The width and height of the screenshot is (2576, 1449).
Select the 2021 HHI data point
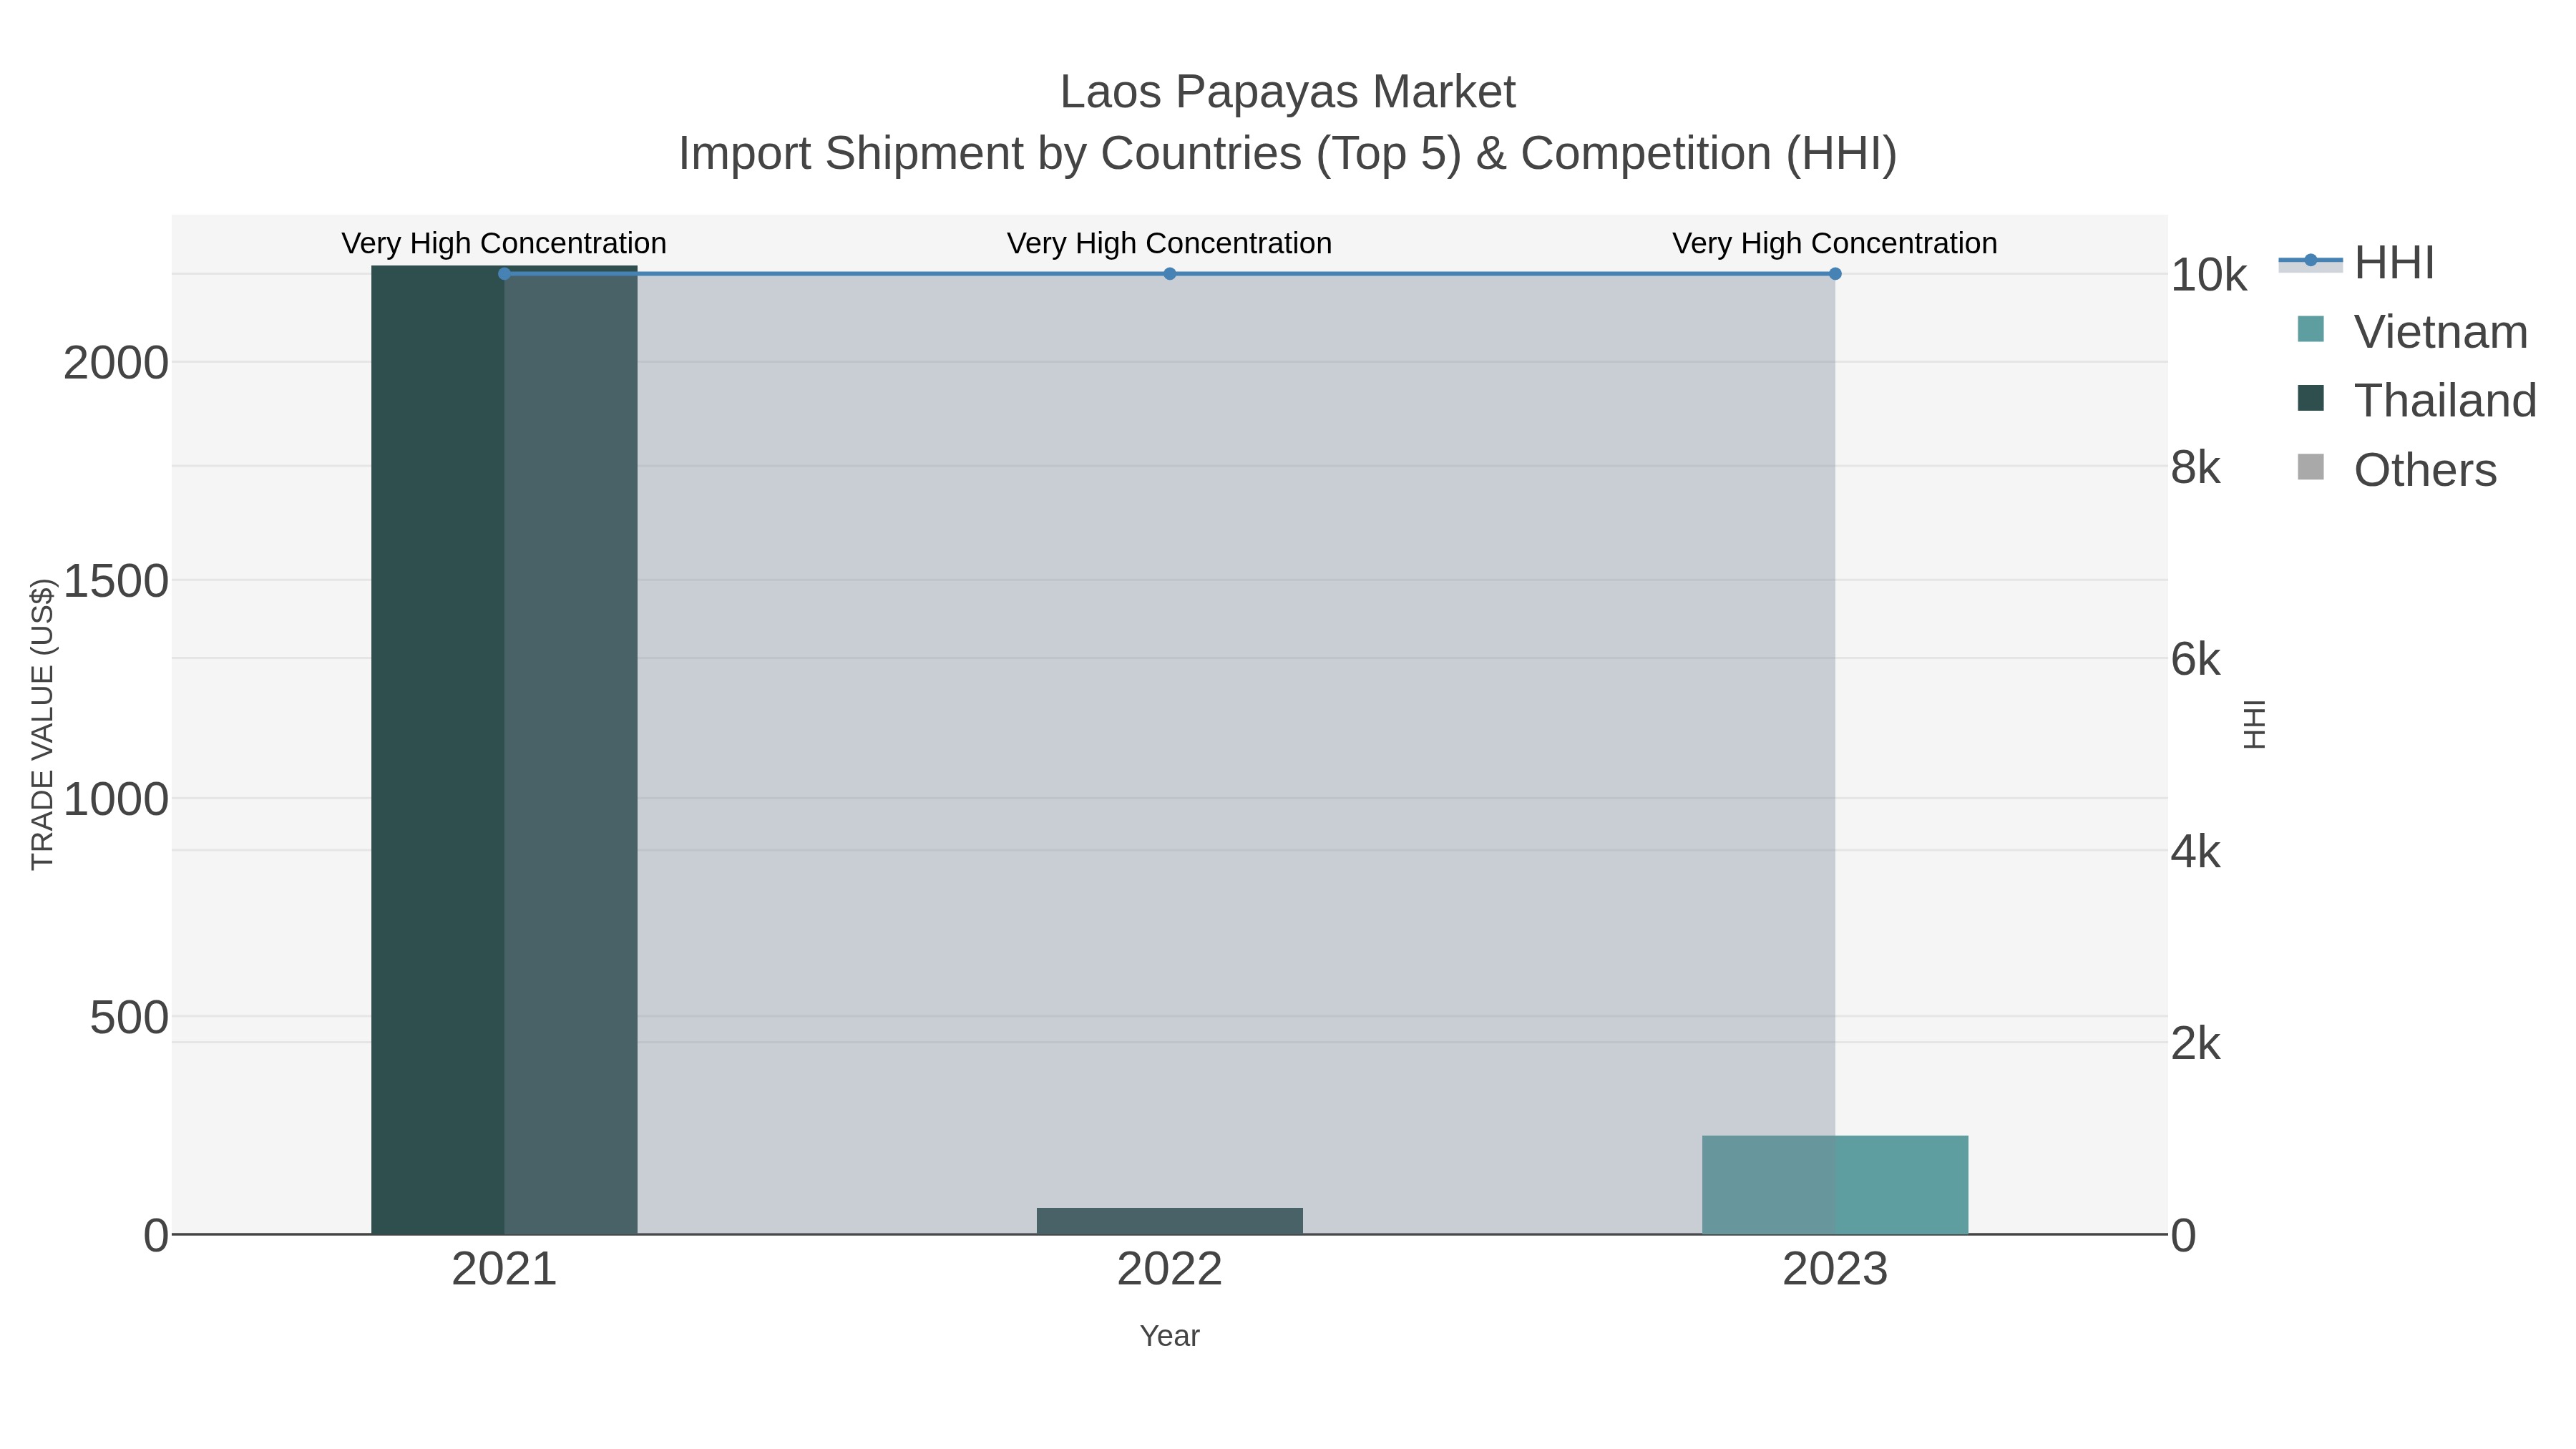504,274
